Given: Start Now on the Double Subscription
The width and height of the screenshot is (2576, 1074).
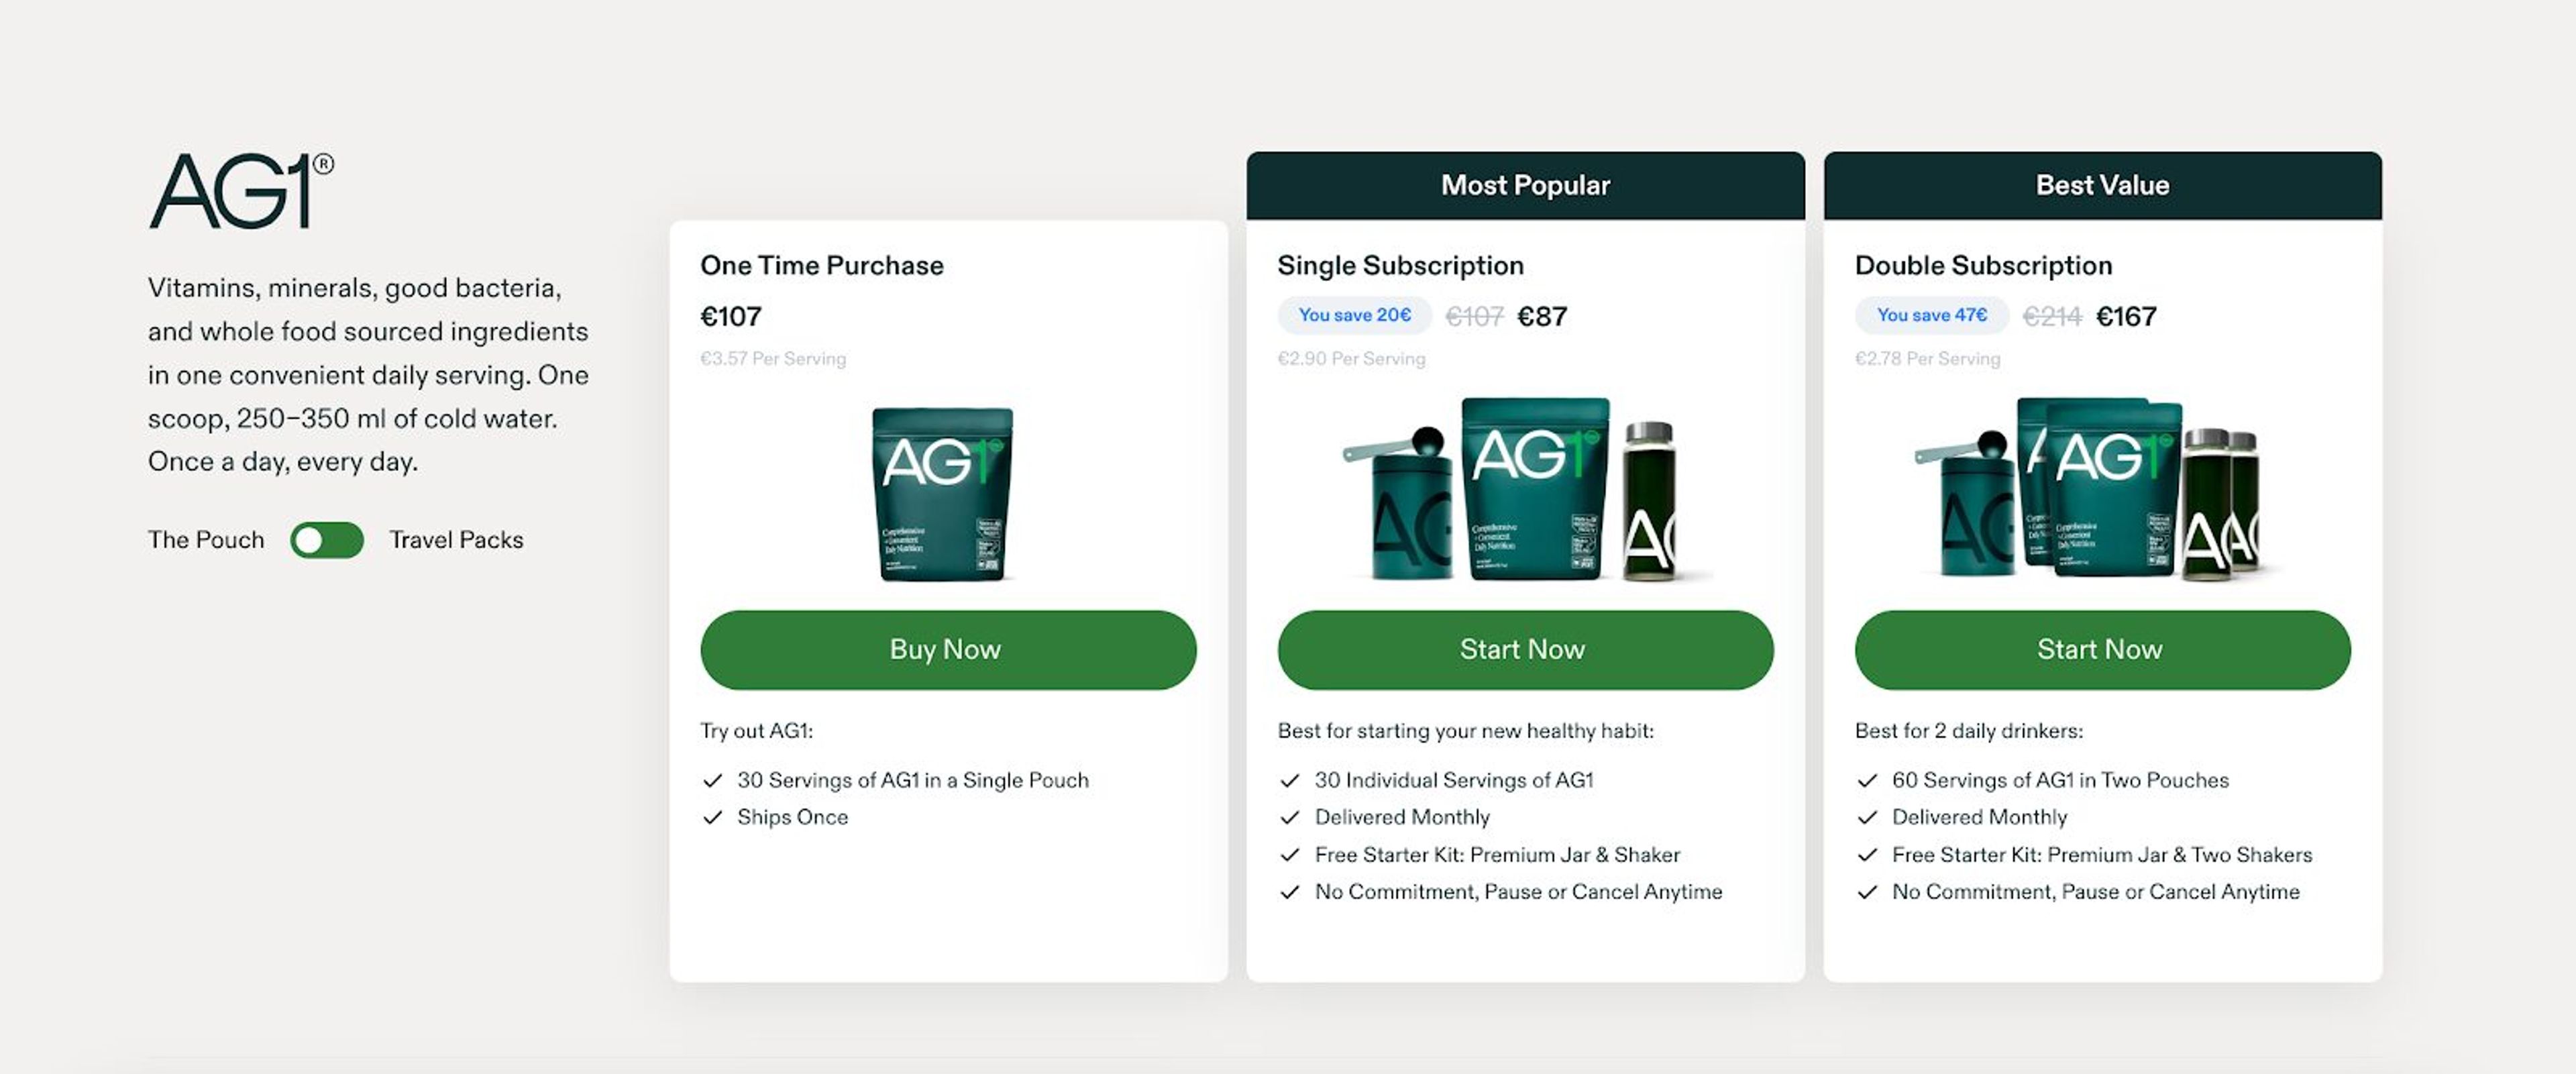Looking at the screenshot, I should (x=2101, y=649).
